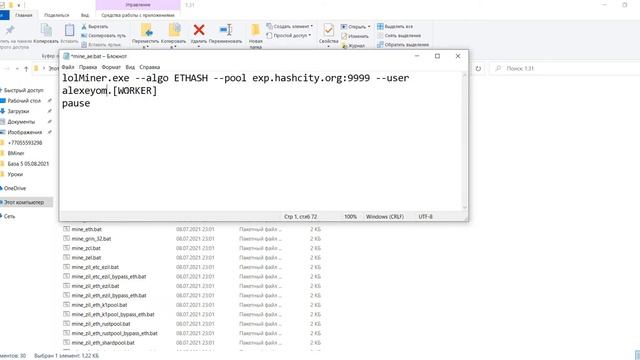This screenshot has height=360, width=640.
Task: Select the file mine_grin_32.bat
Action: pyautogui.click(x=91, y=239)
